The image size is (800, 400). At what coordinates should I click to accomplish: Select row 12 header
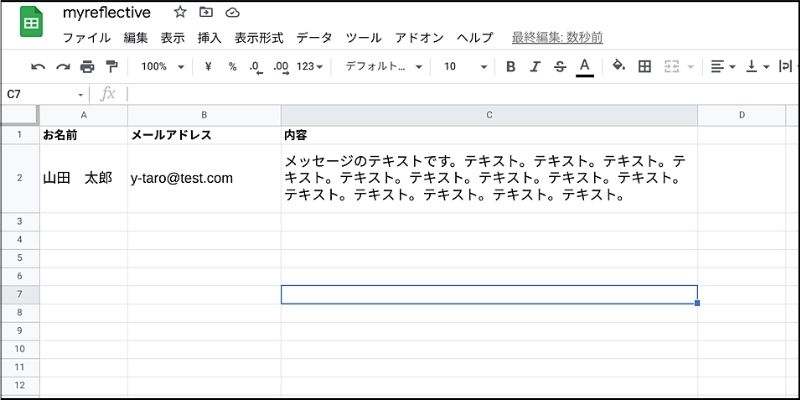tap(20, 385)
